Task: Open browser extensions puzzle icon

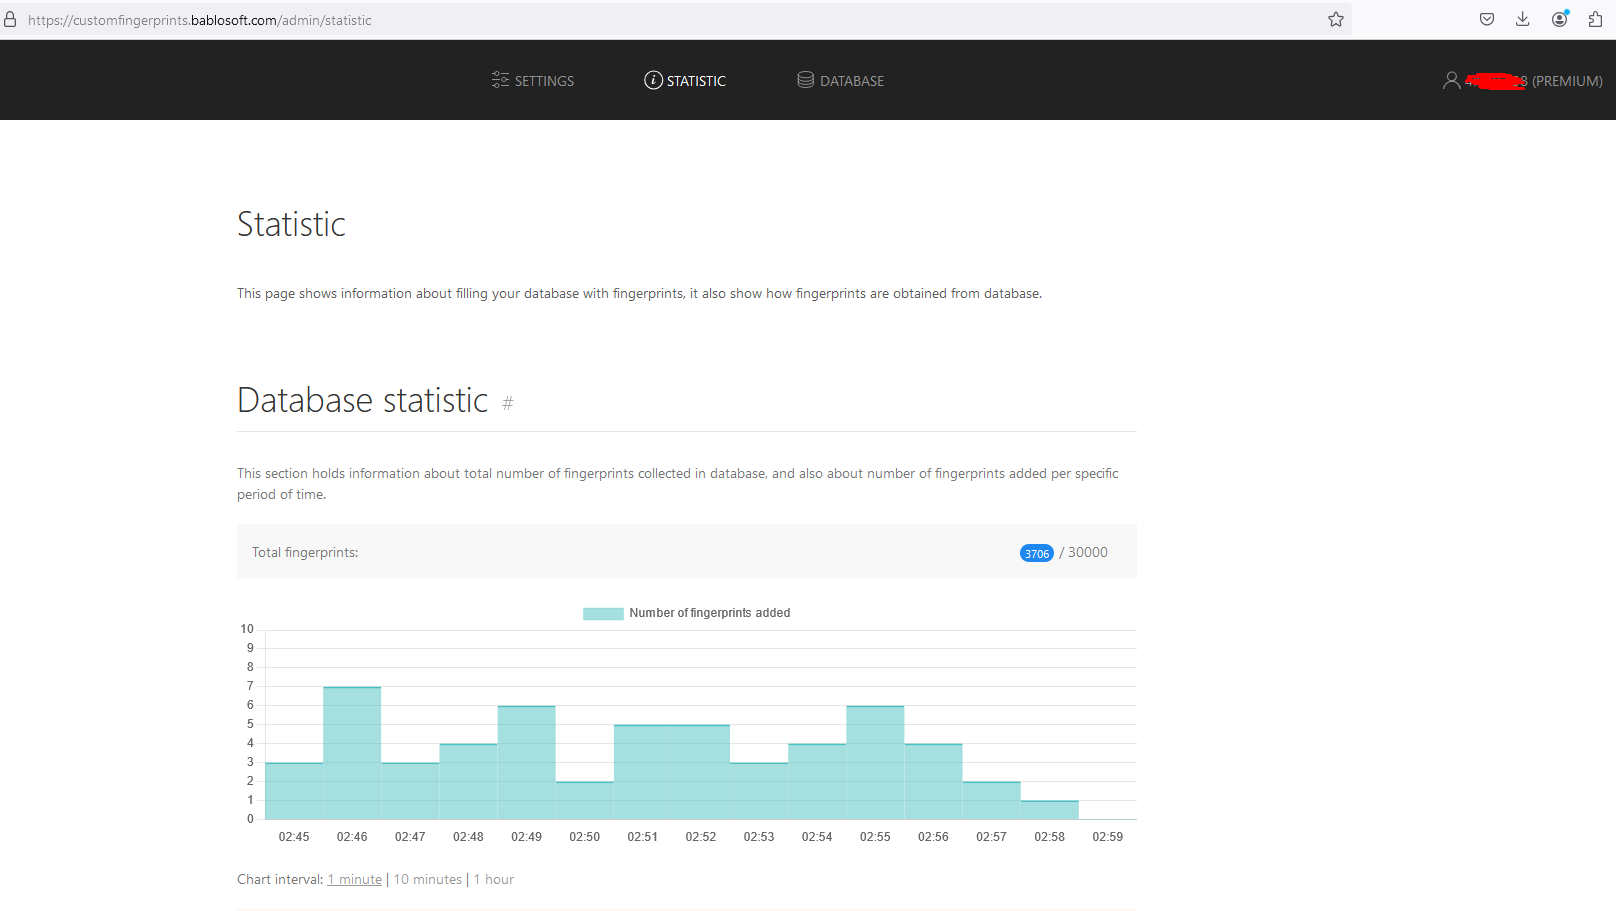Action: click(x=1595, y=20)
